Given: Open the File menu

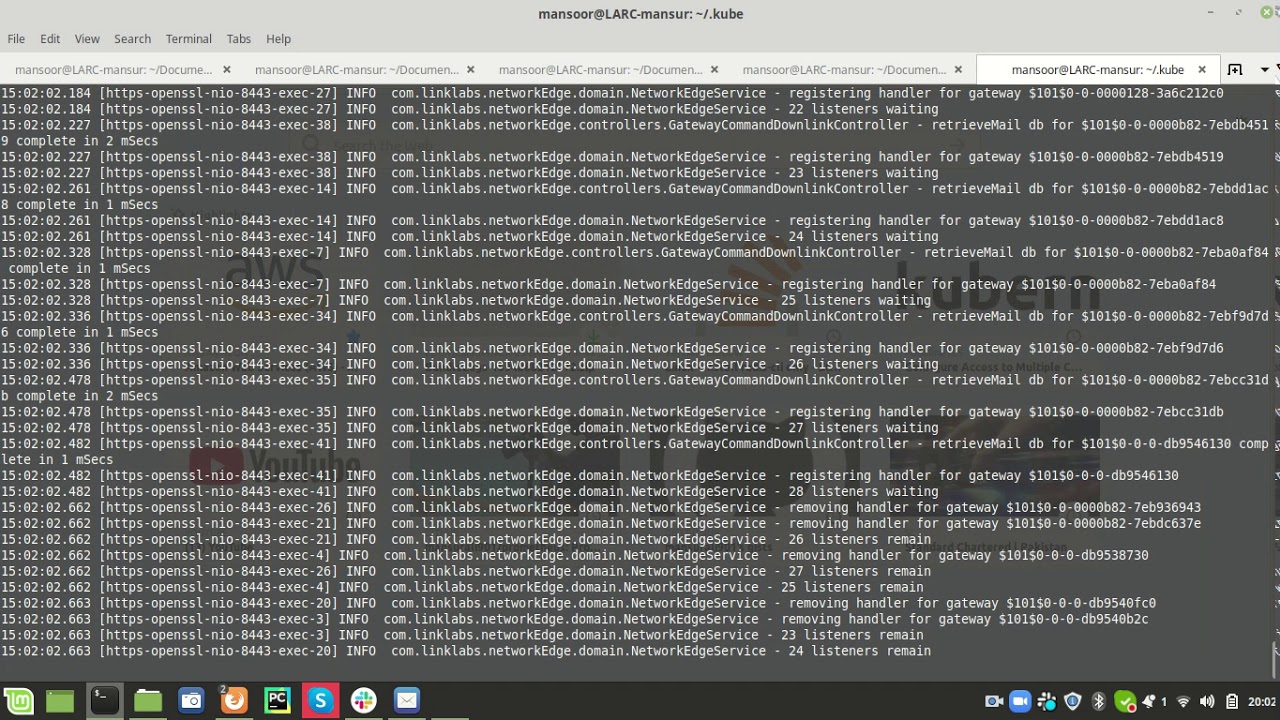Looking at the screenshot, I should [16, 39].
